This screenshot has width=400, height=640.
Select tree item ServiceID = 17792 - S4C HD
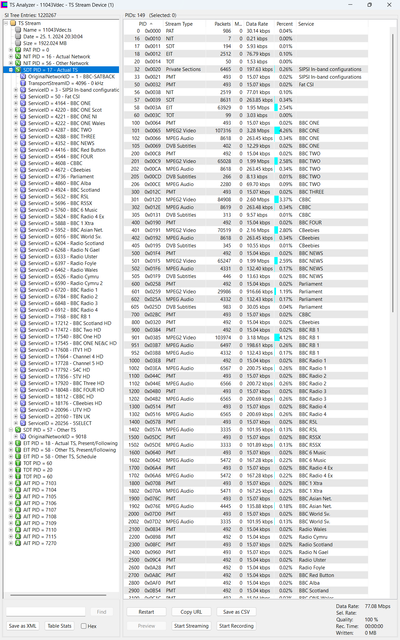(59, 370)
